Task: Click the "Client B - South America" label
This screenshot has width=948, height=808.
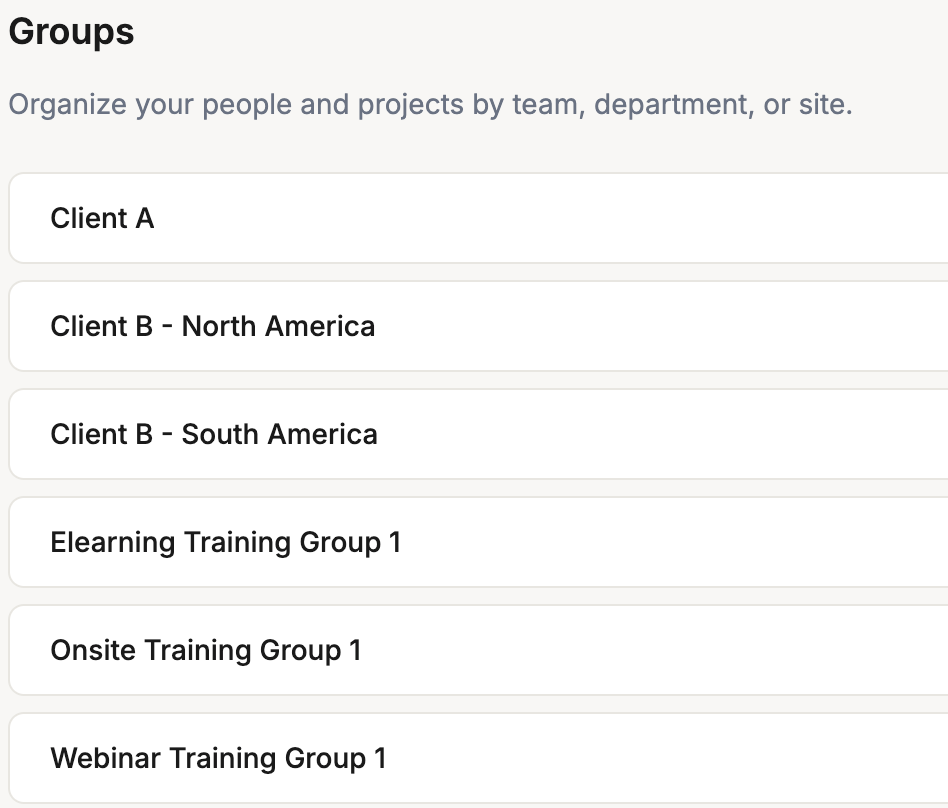Action: tap(214, 435)
